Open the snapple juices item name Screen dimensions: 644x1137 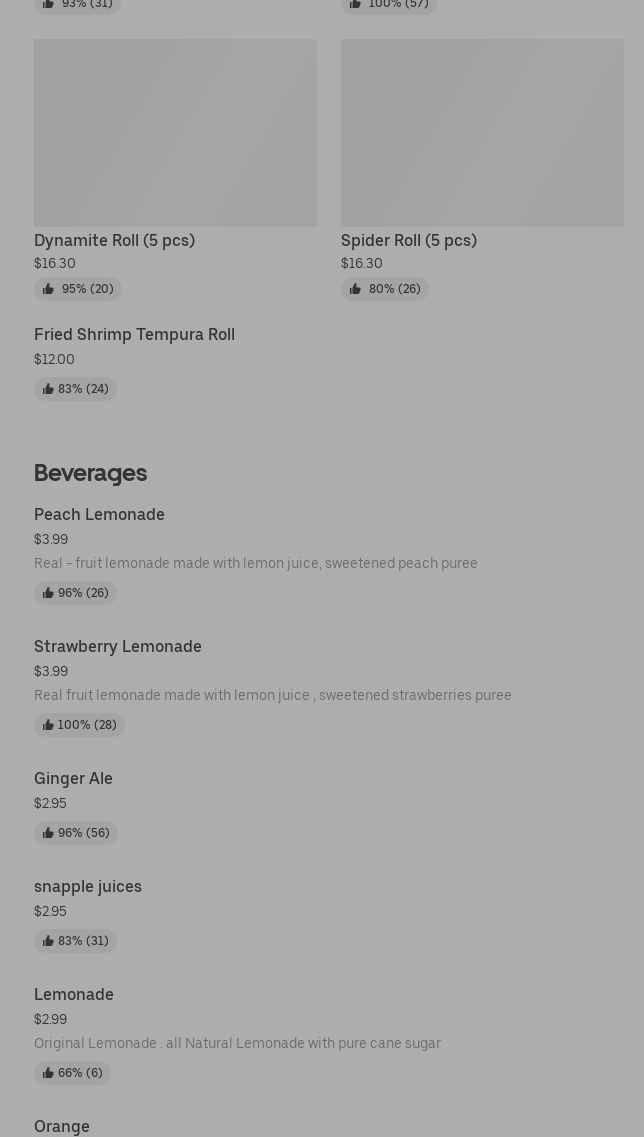(x=88, y=886)
